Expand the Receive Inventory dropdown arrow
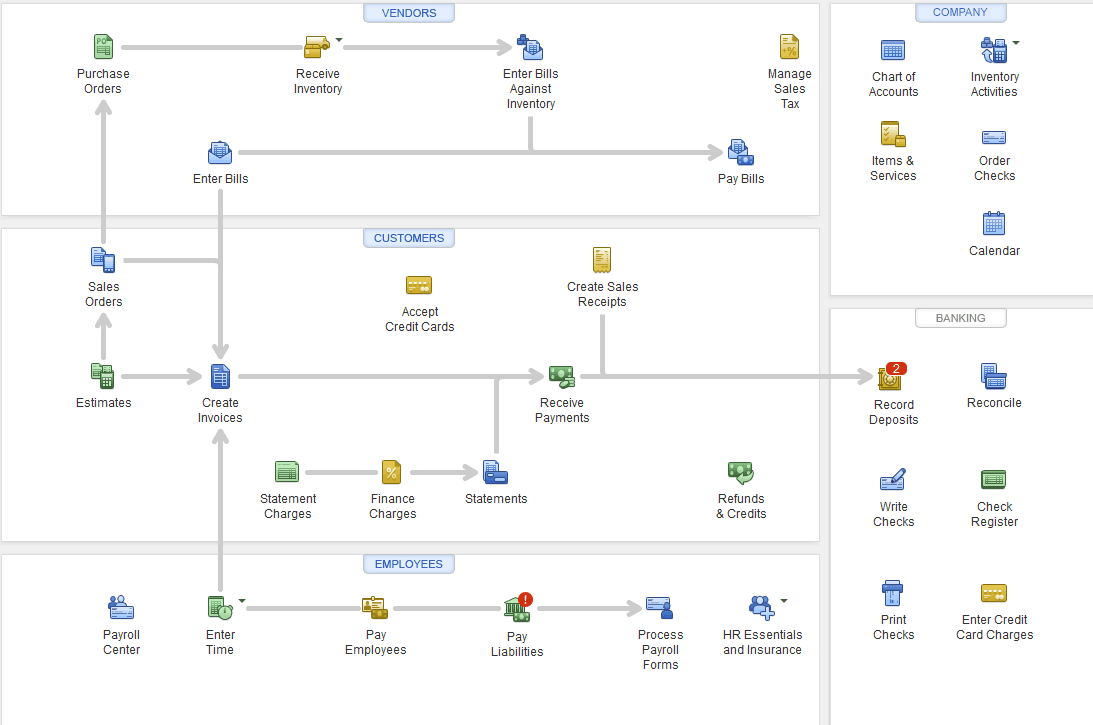 click(339, 41)
